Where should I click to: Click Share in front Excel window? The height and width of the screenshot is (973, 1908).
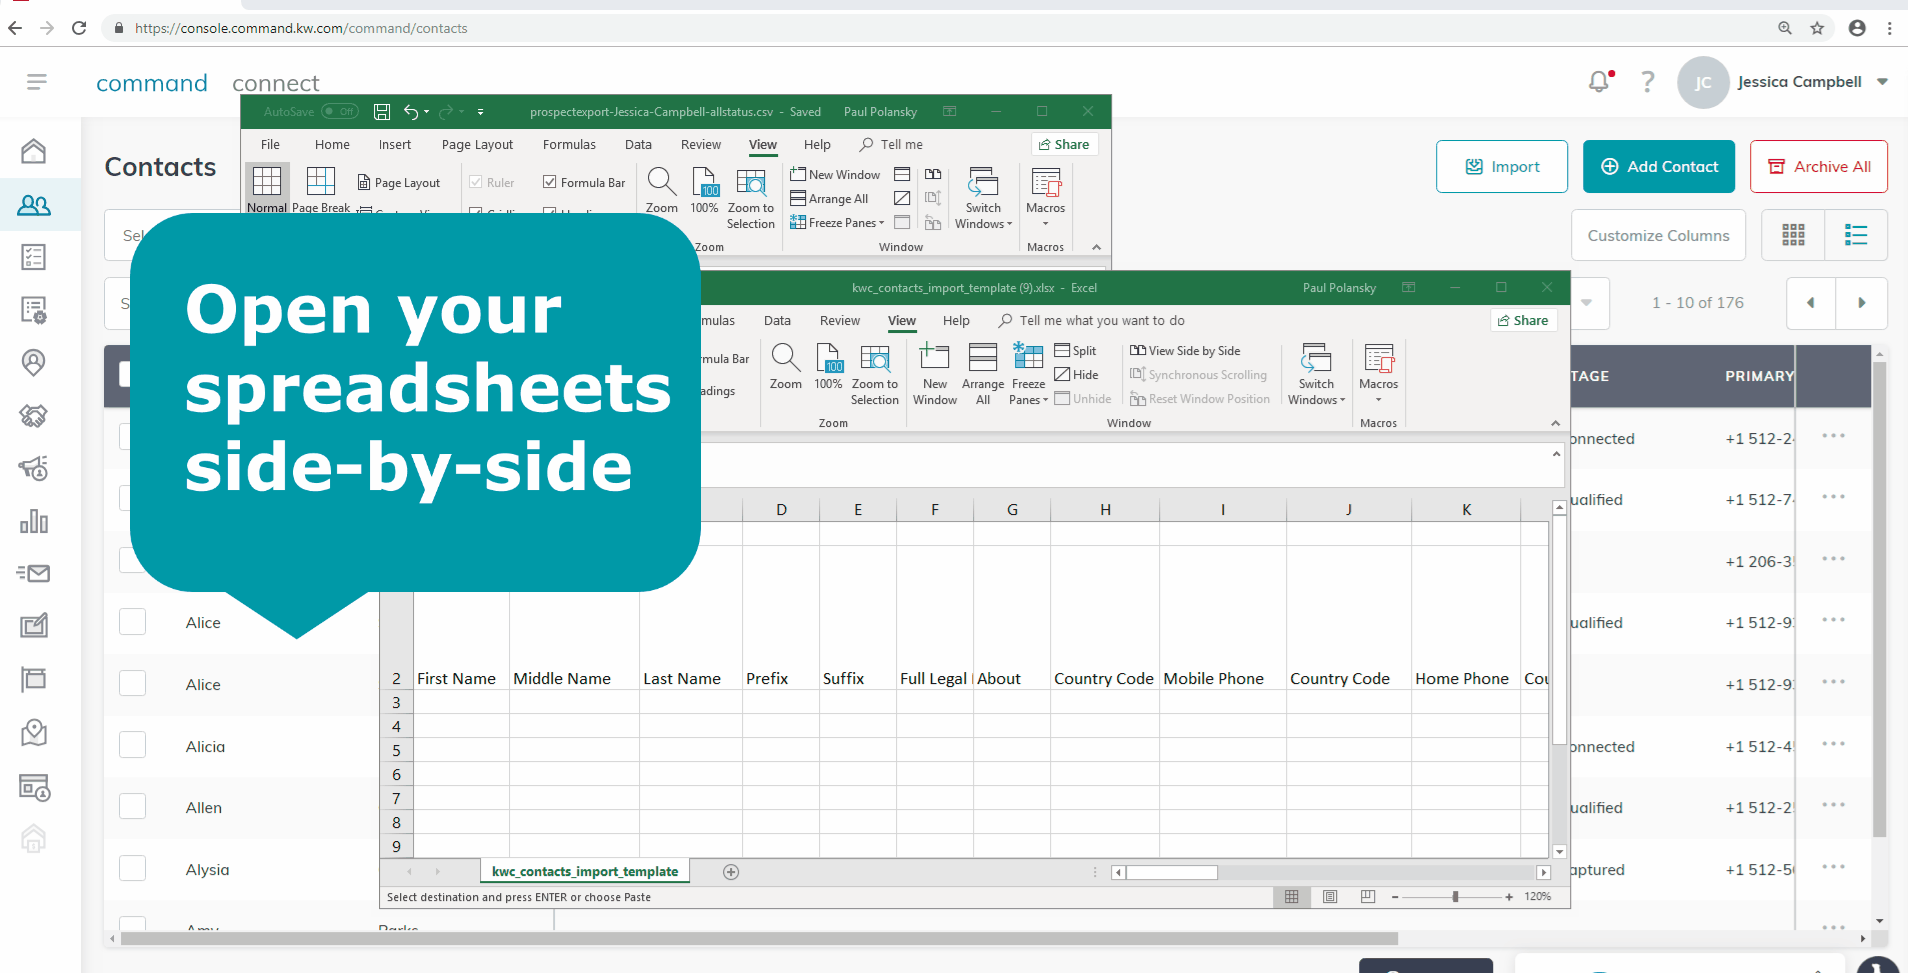click(x=1523, y=321)
